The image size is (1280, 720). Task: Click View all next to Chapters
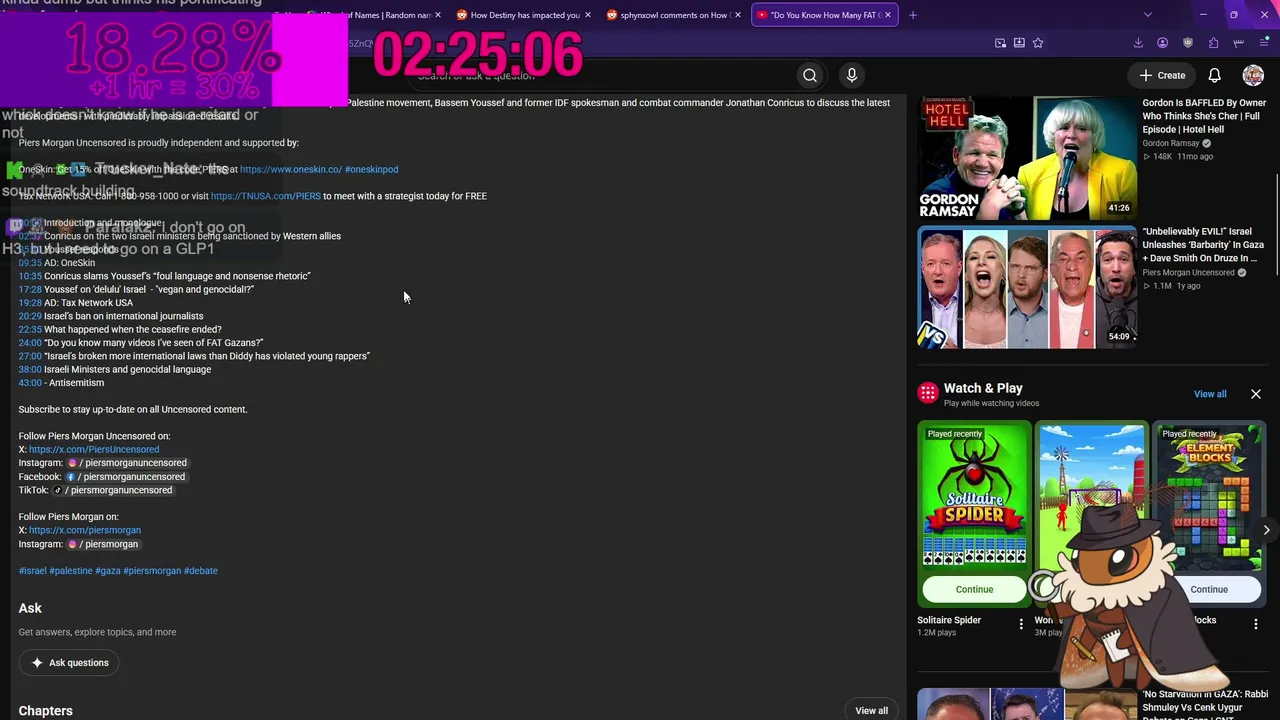pyautogui.click(x=871, y=711)
